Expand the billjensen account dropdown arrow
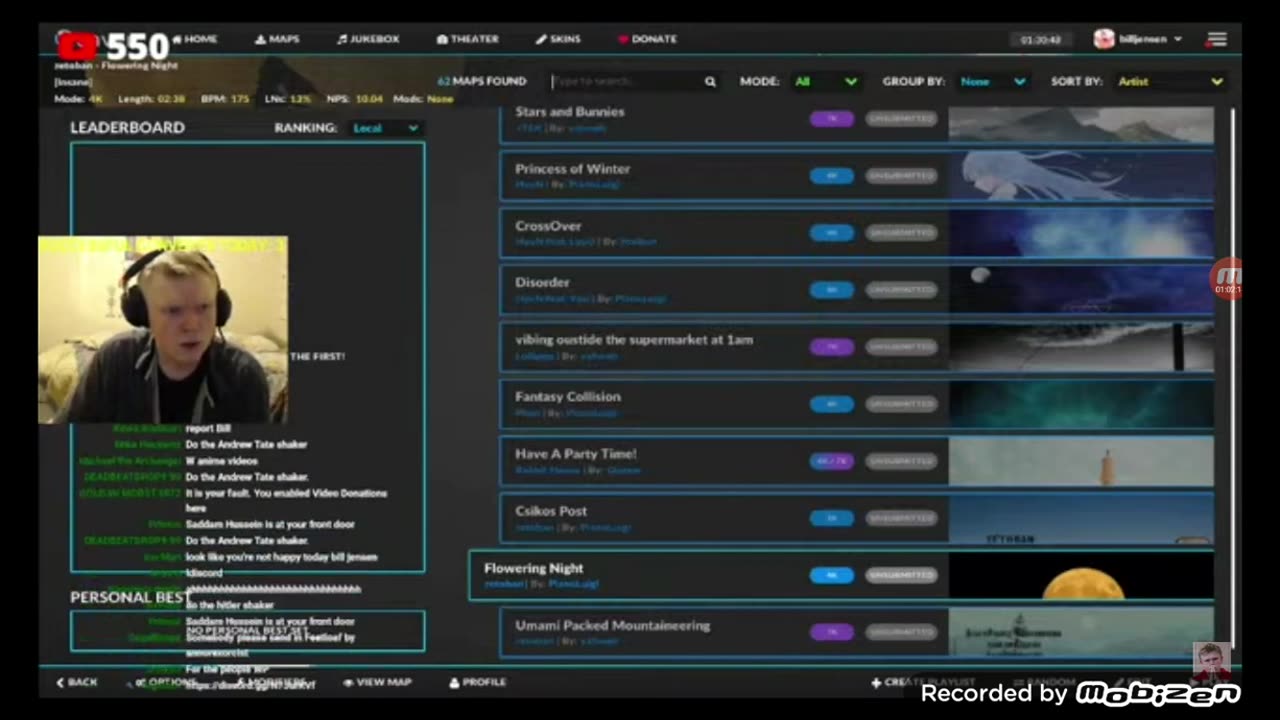The width and height of the screenshot is (1280, 720). (x=1178, y=39)
